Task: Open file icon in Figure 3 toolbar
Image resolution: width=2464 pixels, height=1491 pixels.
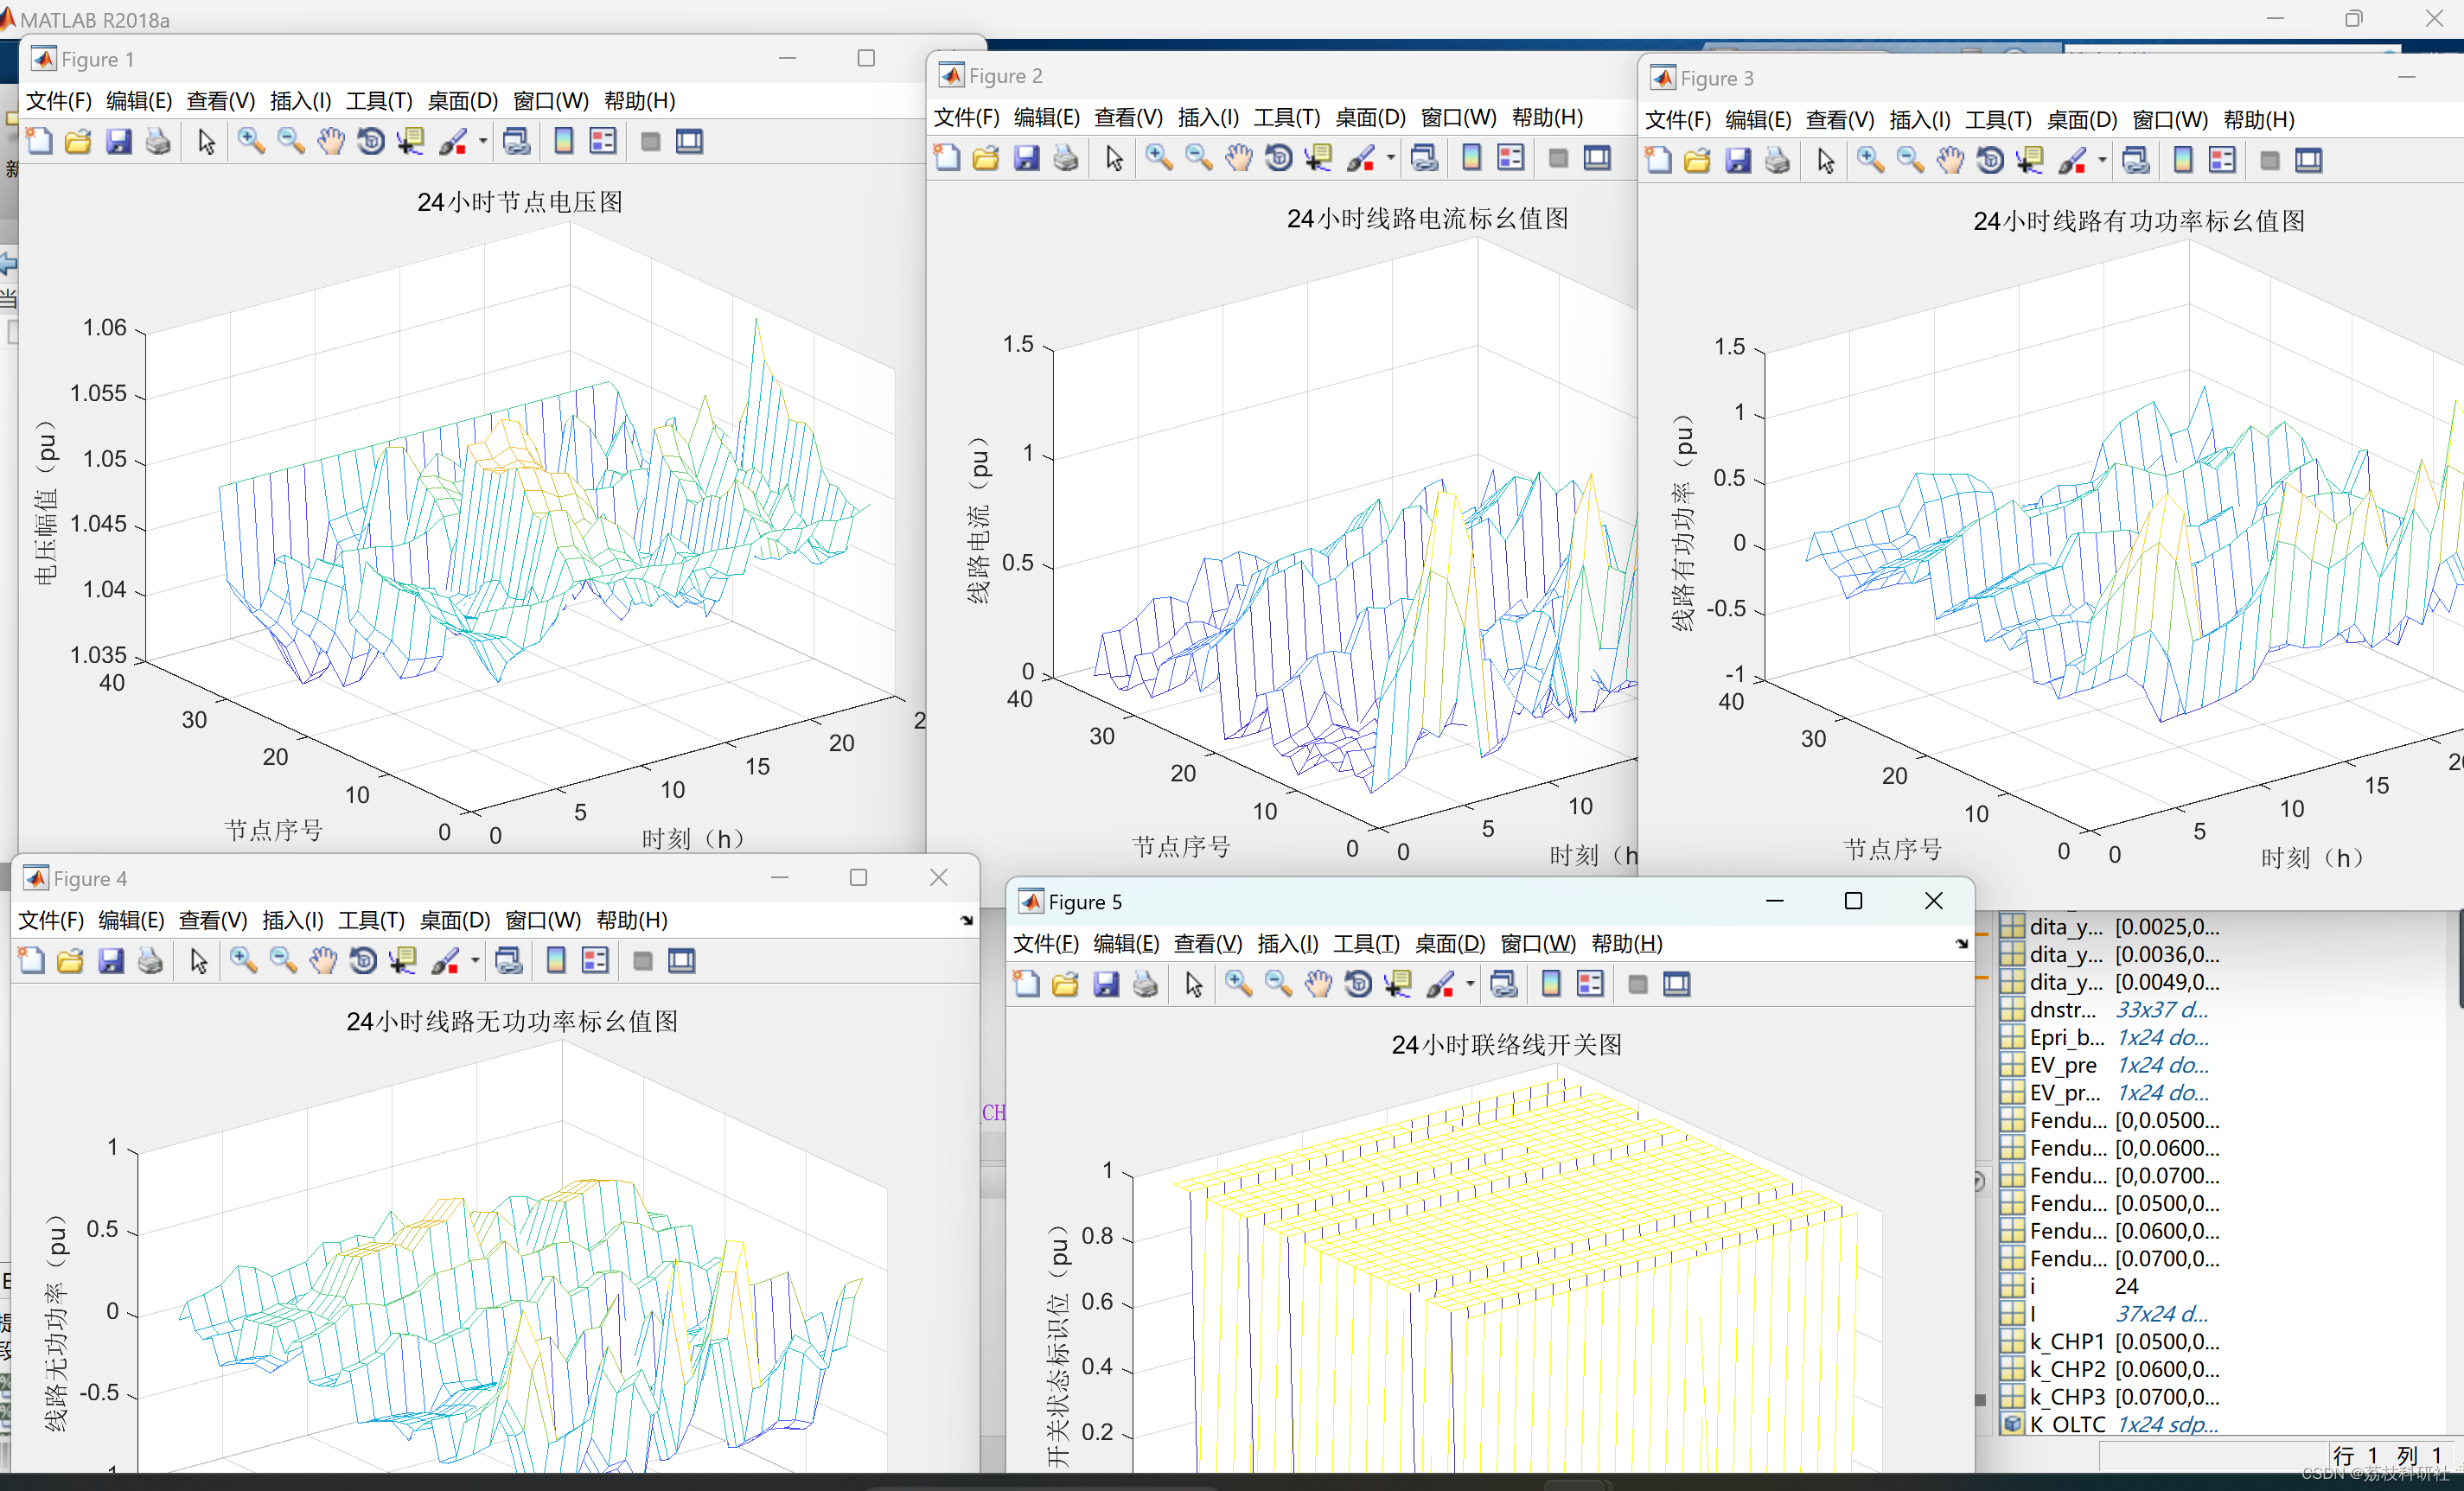Action: coord(1697,161)
